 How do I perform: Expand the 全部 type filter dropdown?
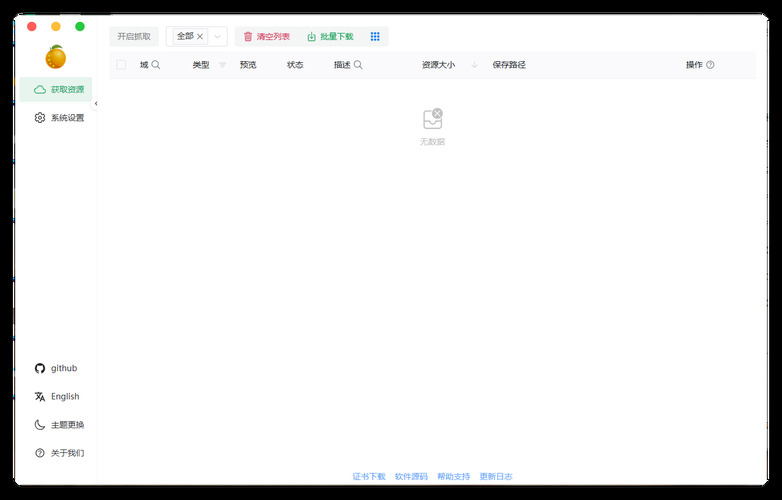[218, 36]
